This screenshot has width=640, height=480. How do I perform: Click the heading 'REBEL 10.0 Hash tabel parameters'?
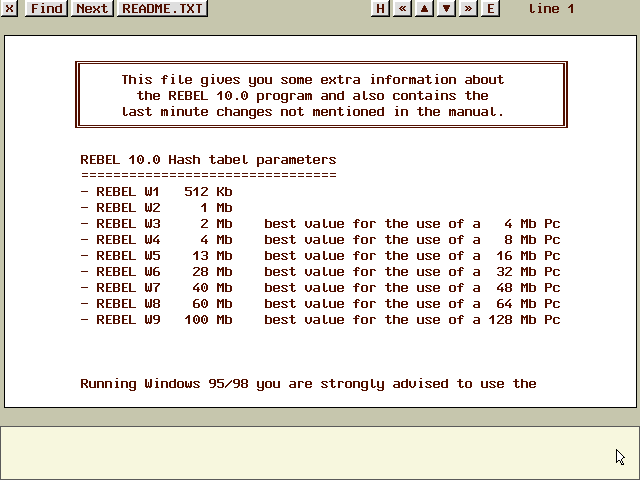(x=208, y=160)
